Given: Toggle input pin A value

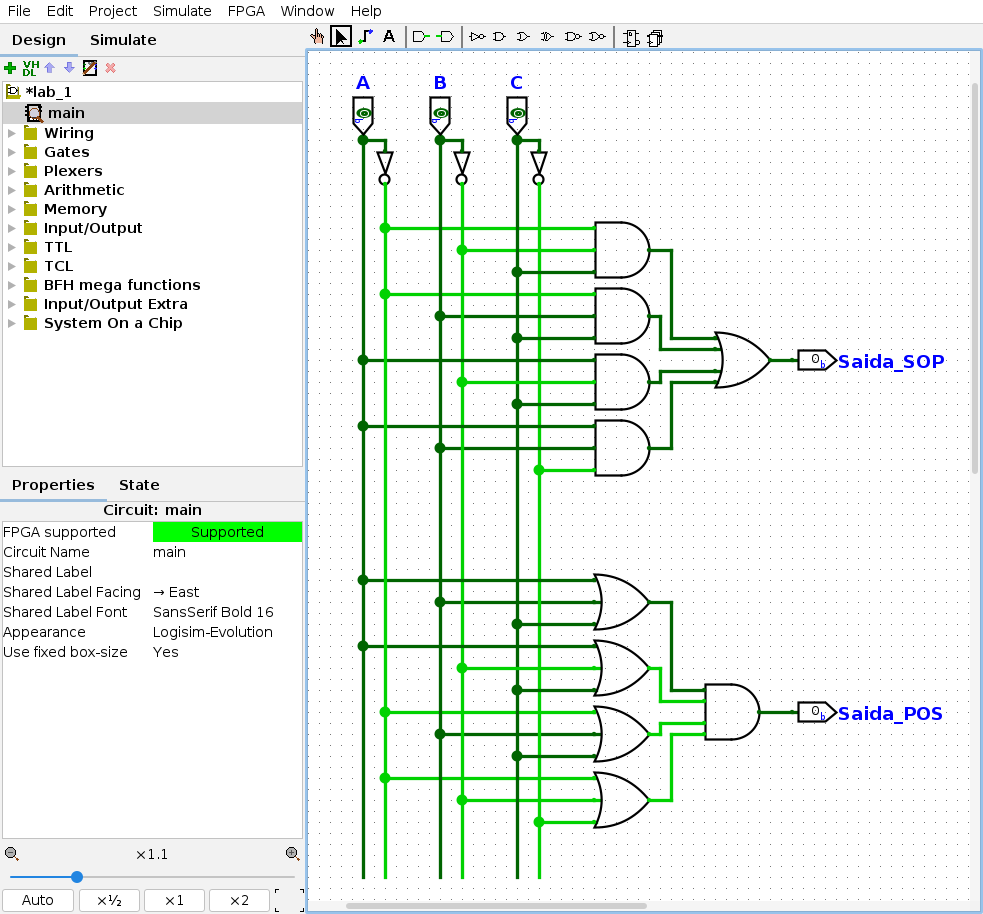Looking at the screenshot, I should click(363, 114).
